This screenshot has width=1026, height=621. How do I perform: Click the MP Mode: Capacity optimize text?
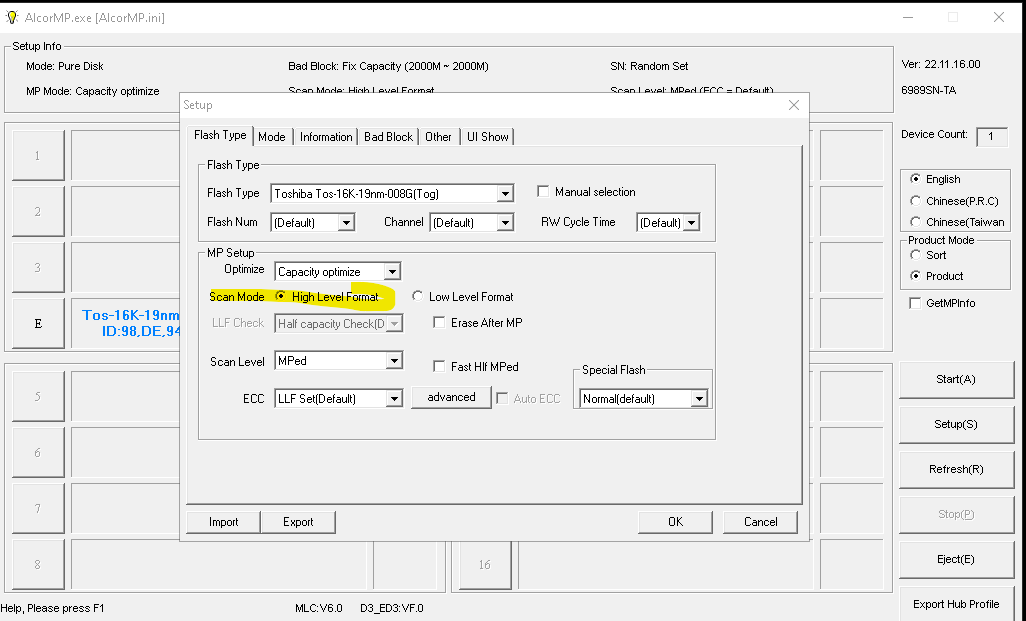(x=92, y=91)
